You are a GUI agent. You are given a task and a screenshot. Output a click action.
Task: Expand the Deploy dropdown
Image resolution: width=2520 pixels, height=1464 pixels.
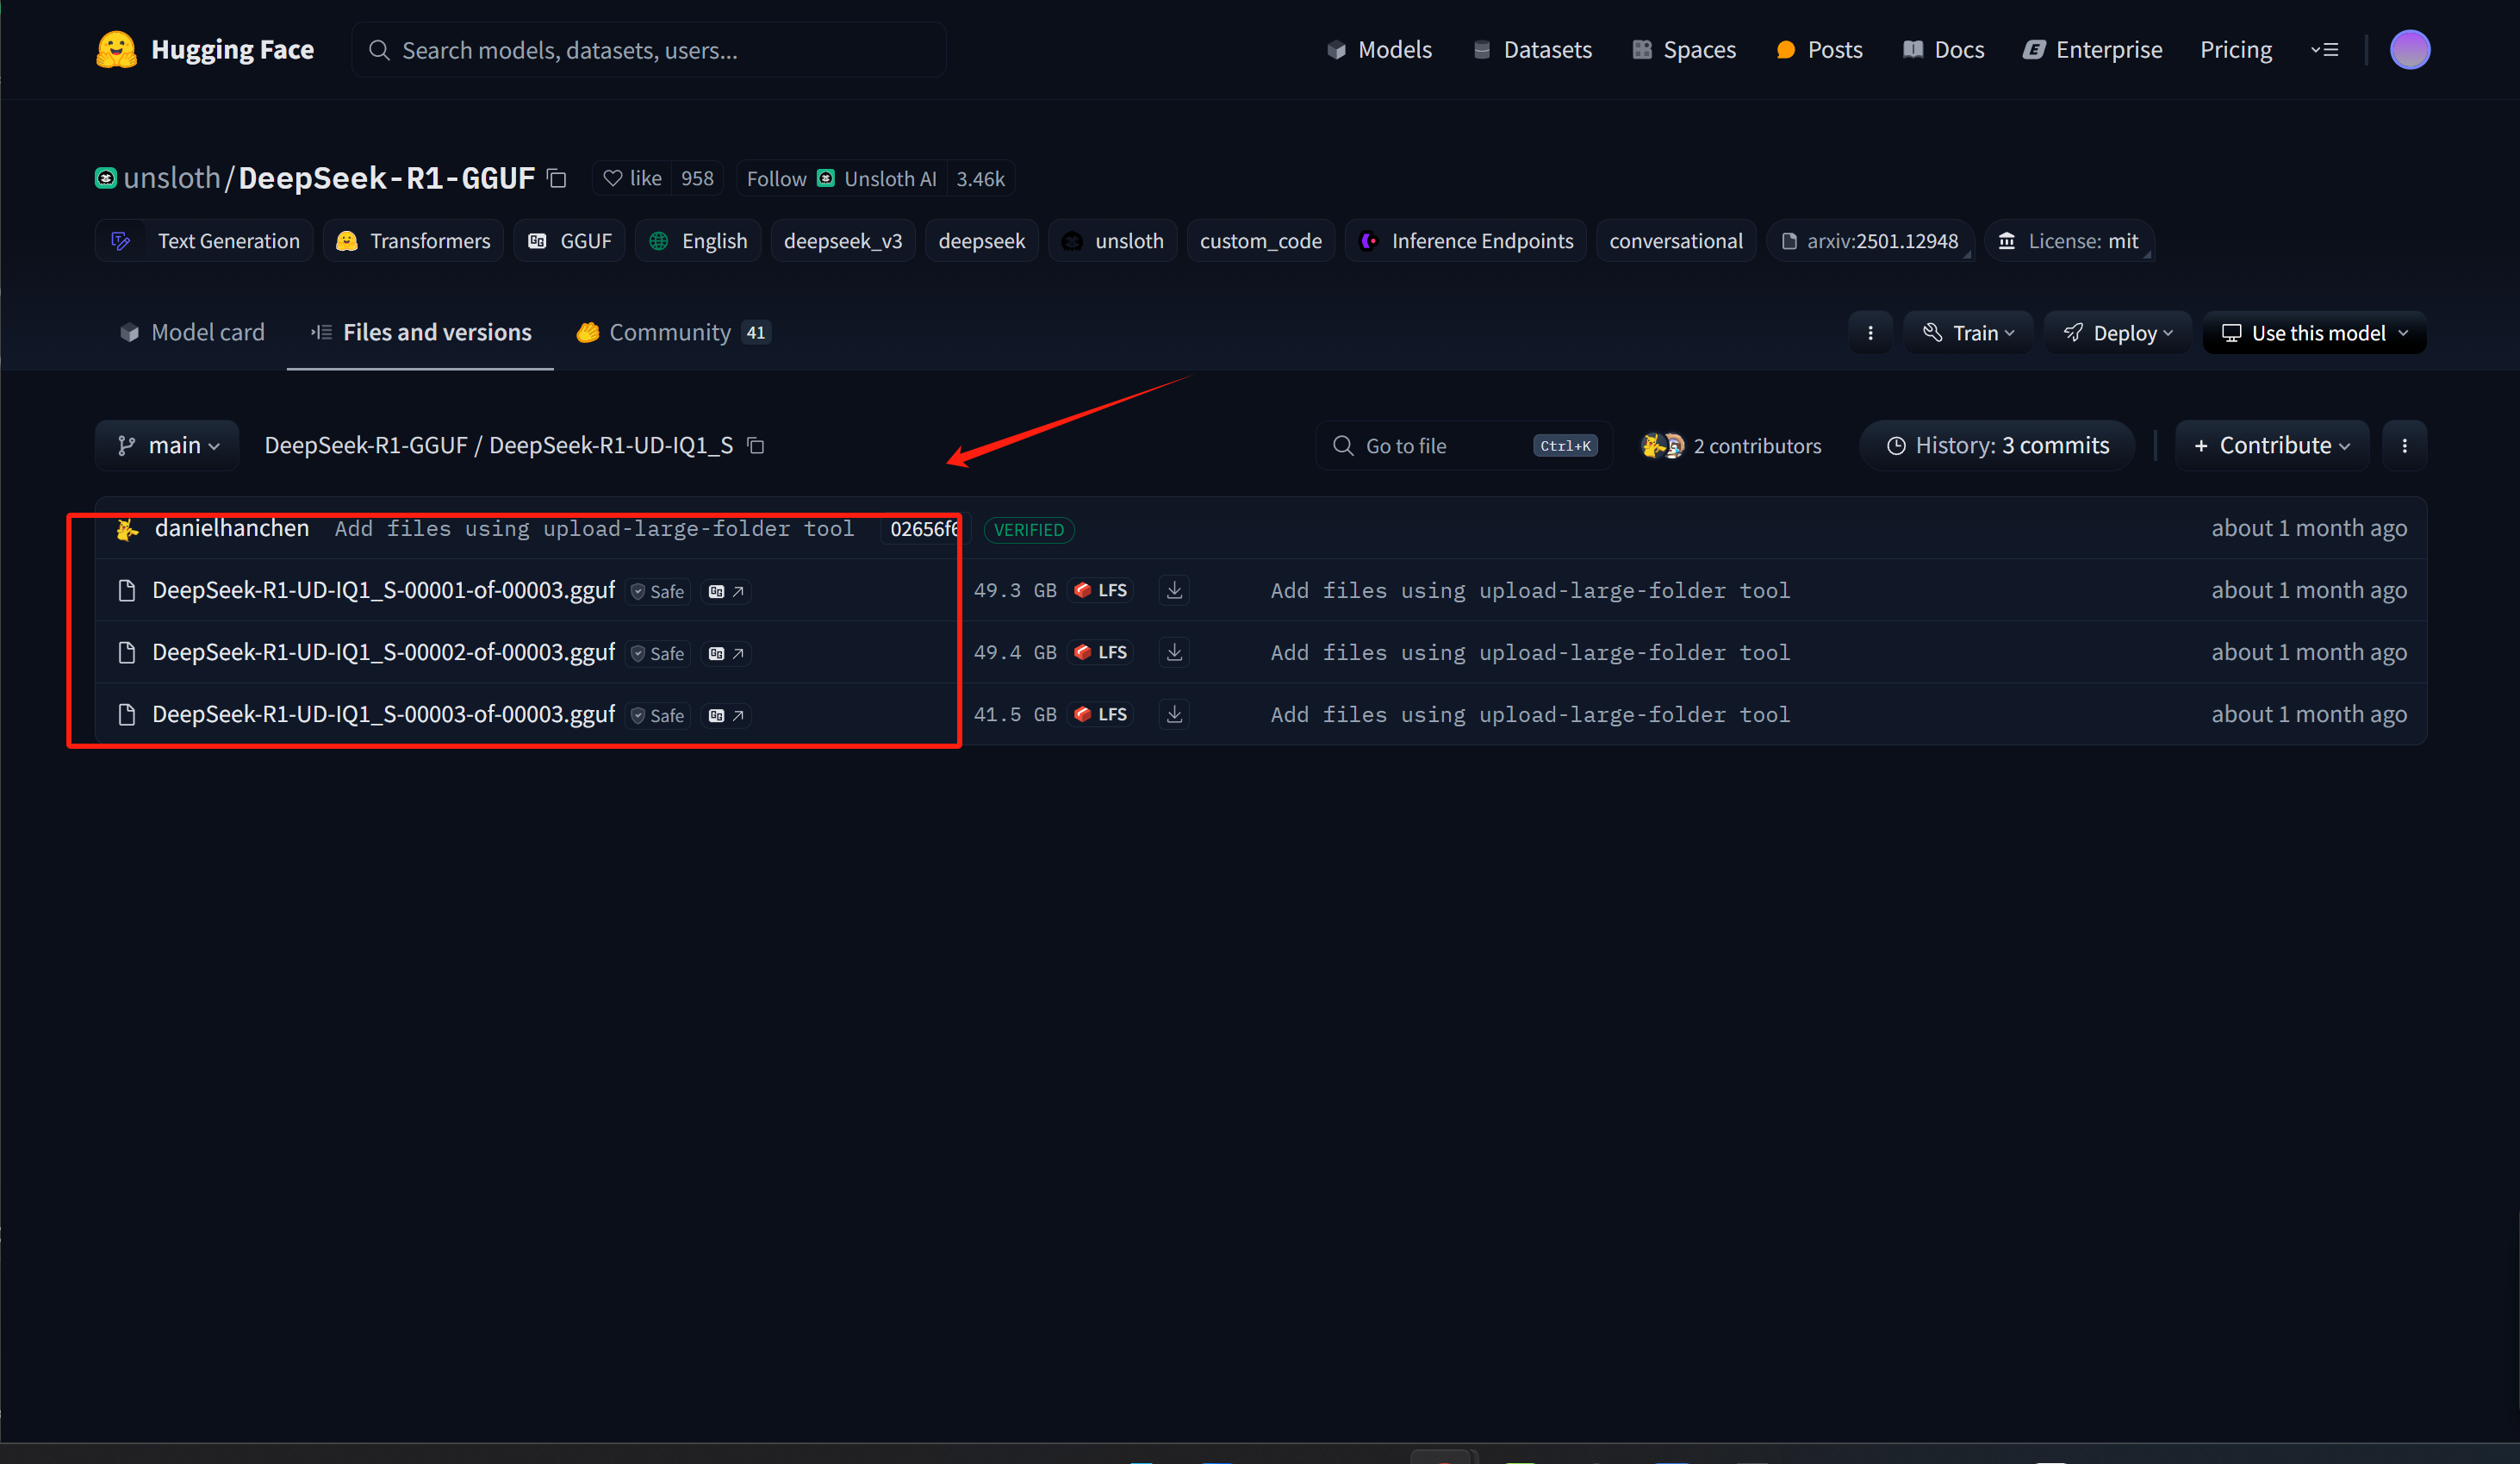tap(2117, 333)
